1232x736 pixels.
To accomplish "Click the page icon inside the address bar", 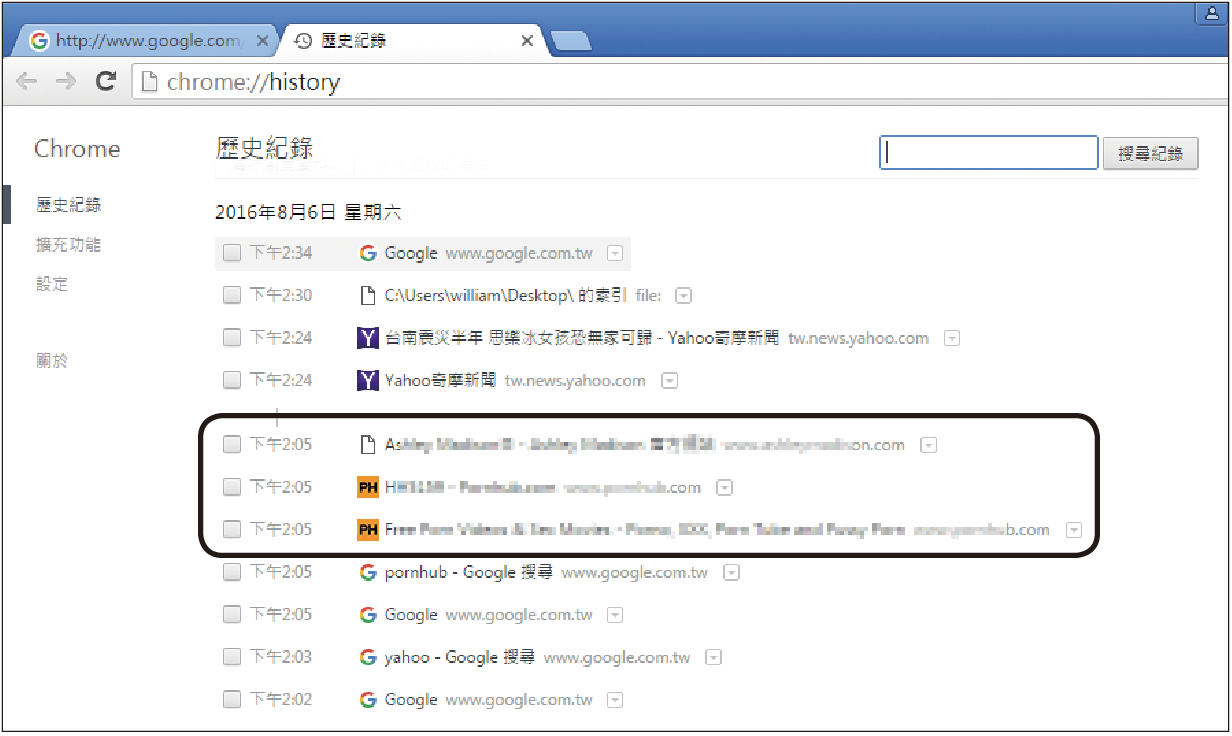I will 149,82.
